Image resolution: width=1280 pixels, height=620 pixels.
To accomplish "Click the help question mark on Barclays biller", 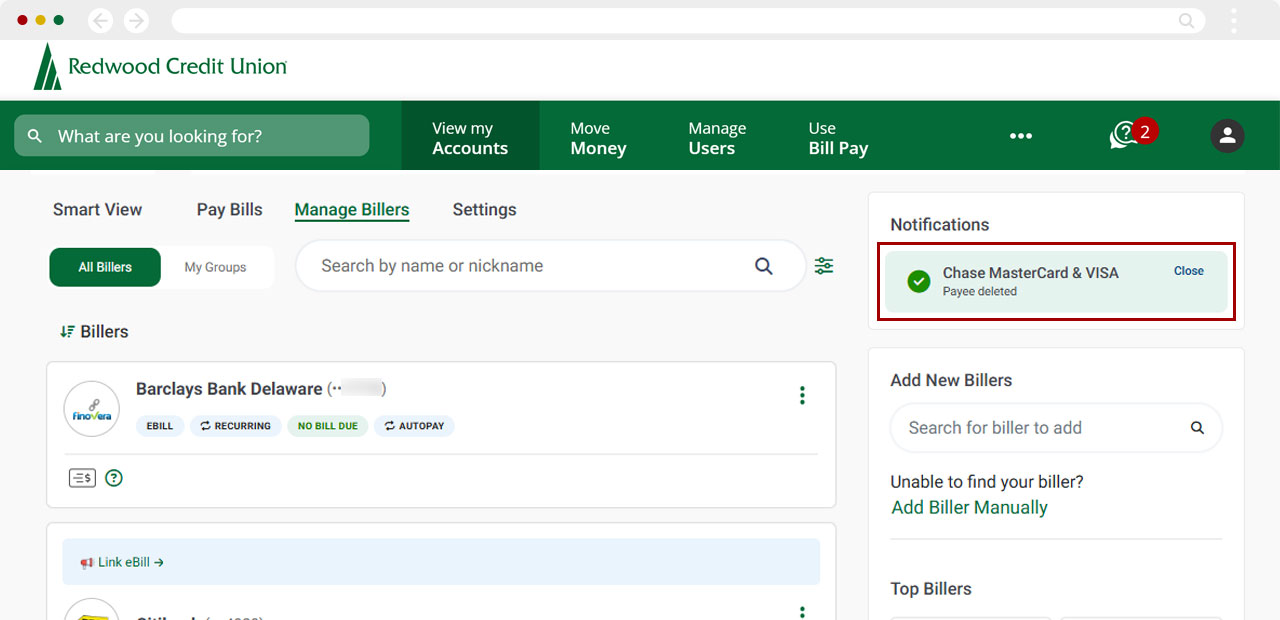I will point(114,478).
